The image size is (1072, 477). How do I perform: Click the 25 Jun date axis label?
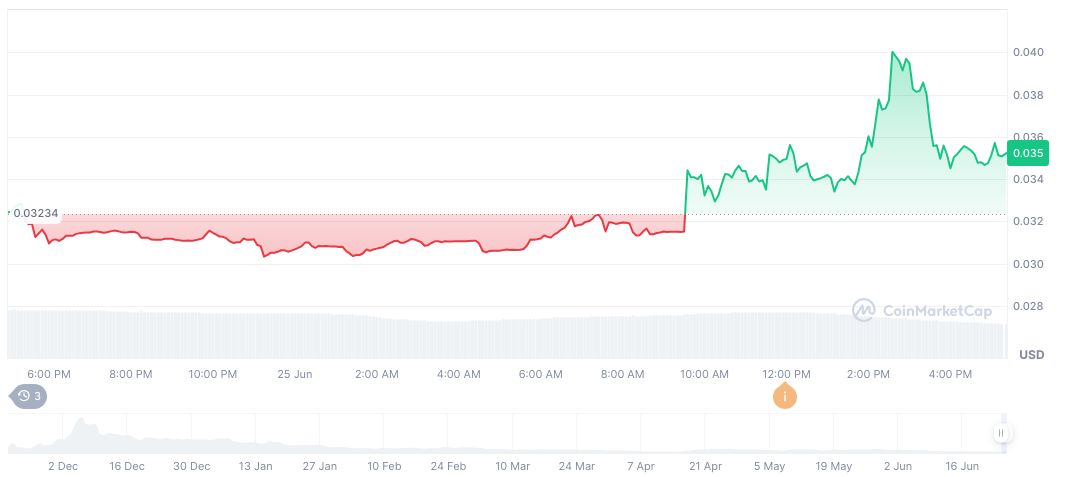click(295, 374)
